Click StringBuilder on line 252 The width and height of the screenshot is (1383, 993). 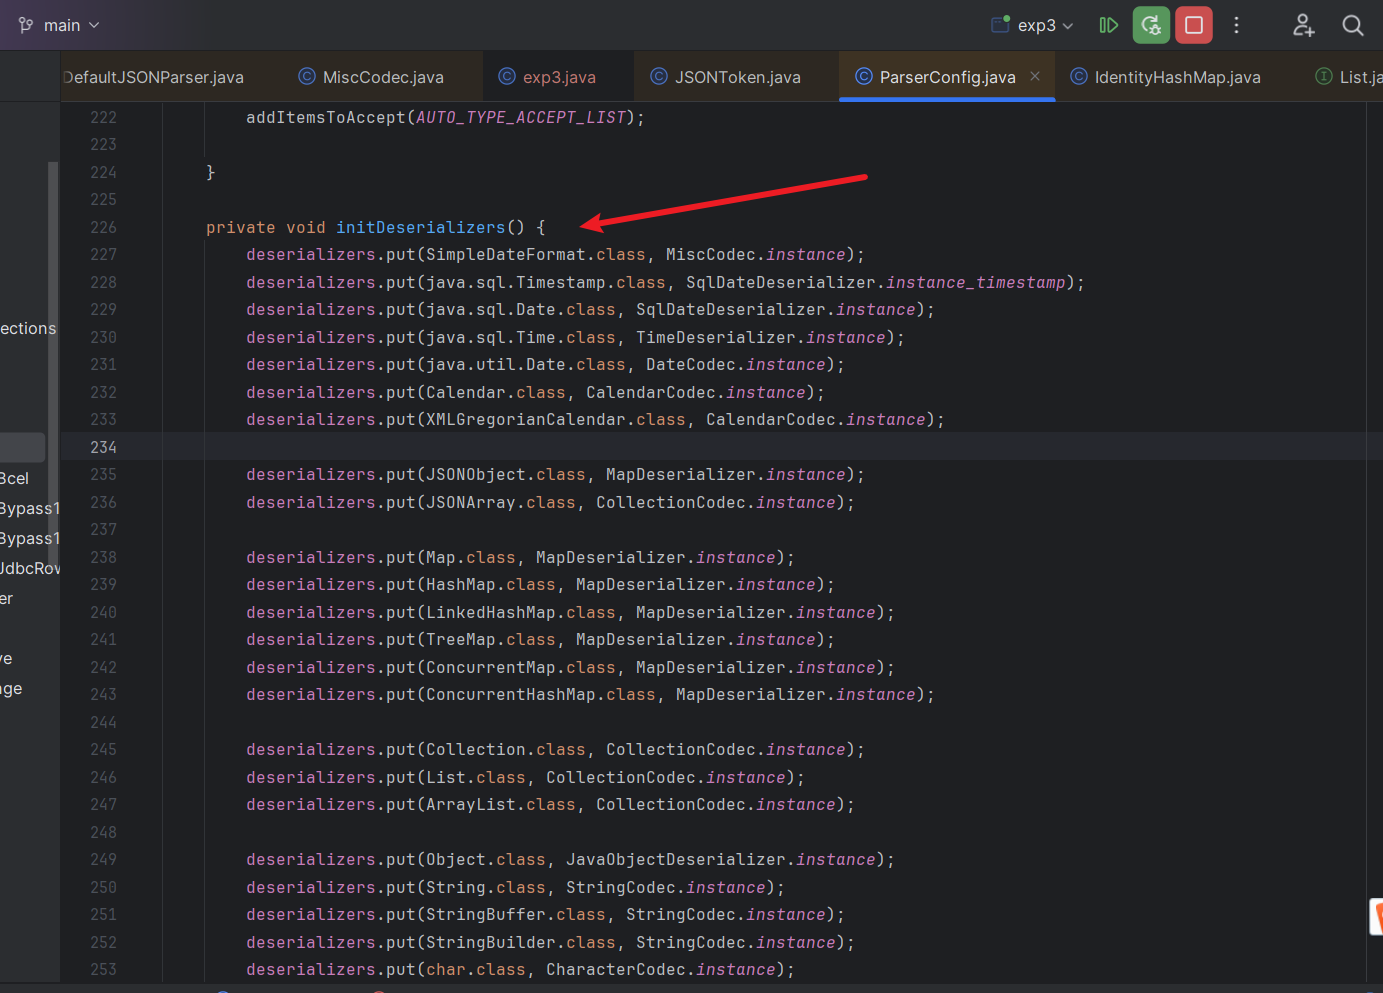click(491, 943)
